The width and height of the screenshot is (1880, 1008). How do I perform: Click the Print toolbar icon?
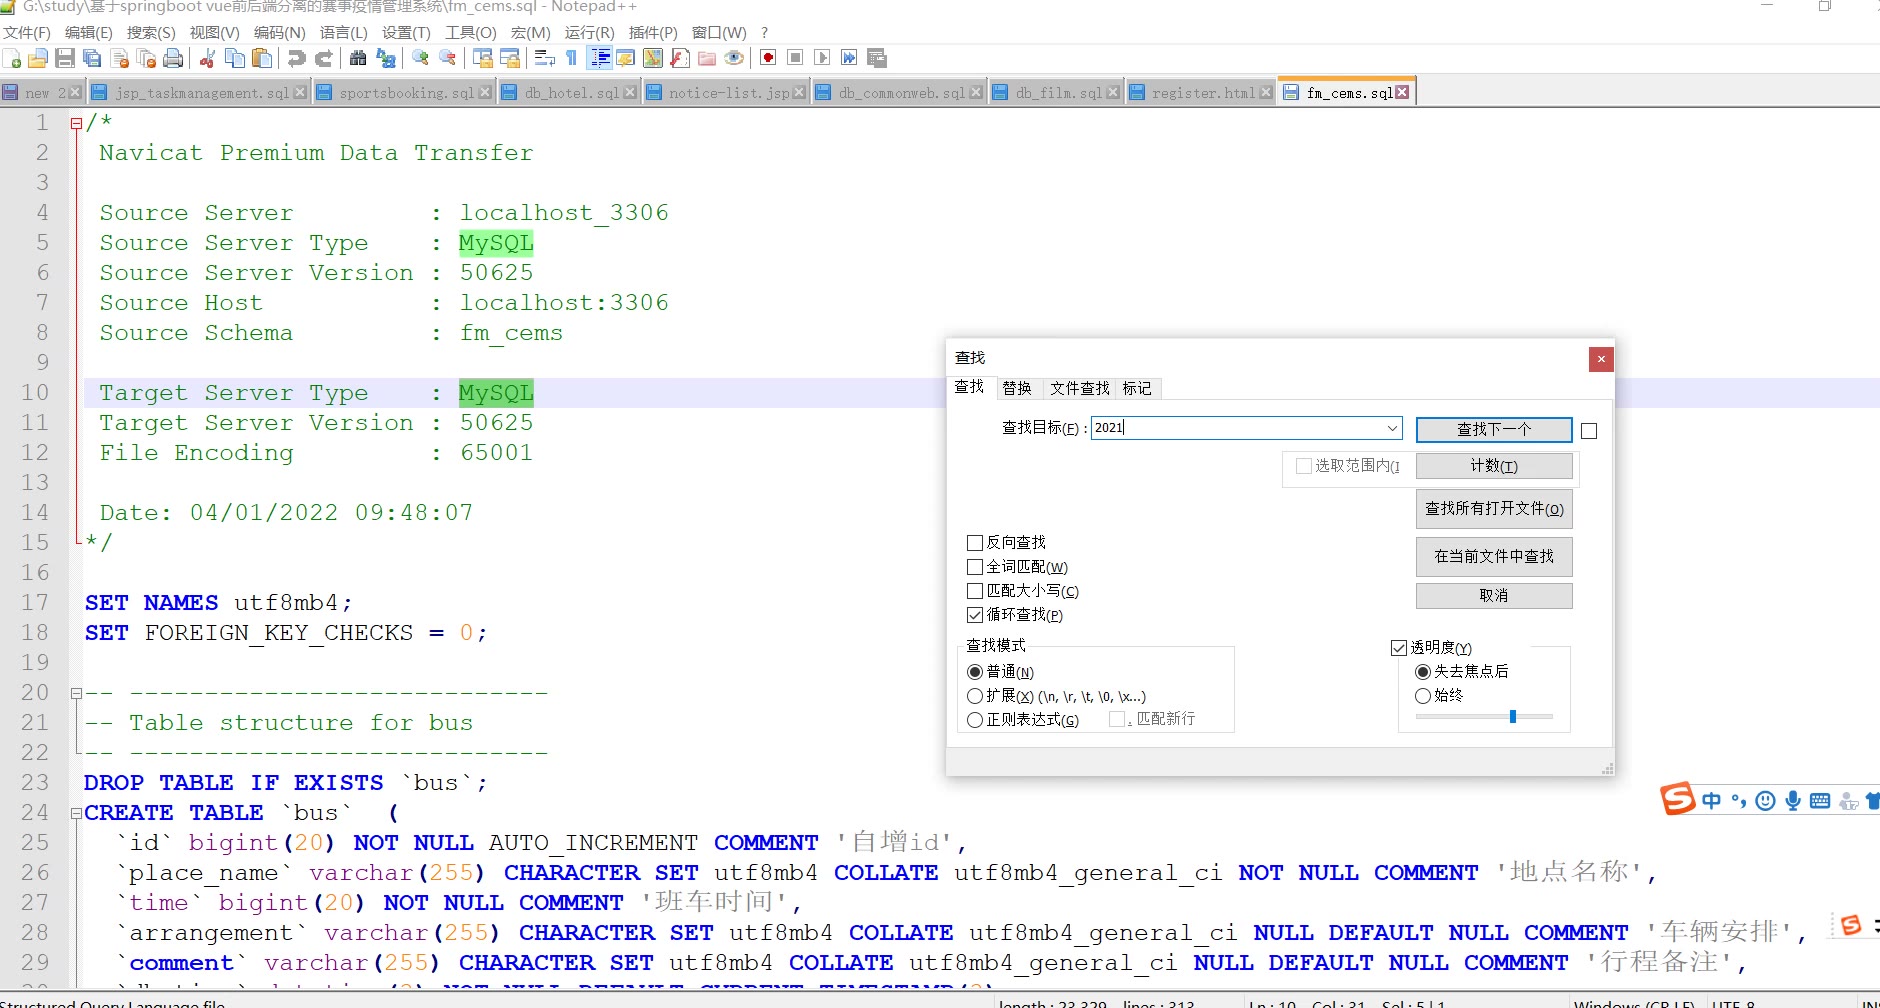173,58
